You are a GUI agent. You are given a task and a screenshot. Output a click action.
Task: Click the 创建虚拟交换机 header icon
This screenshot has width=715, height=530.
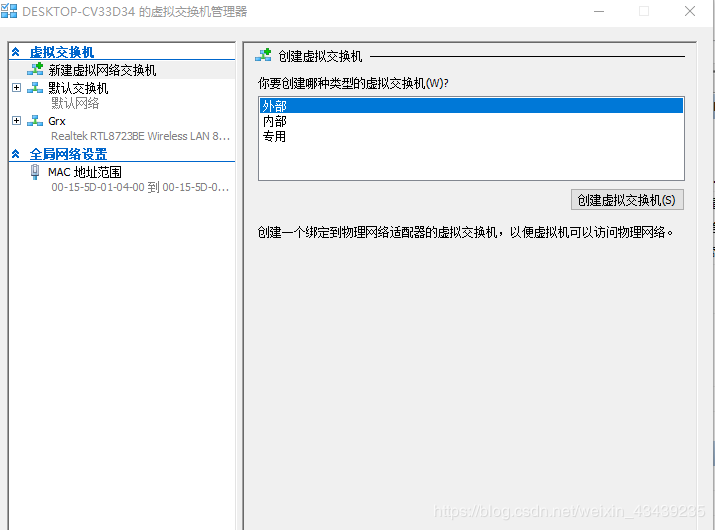click(x=263, y=55)
